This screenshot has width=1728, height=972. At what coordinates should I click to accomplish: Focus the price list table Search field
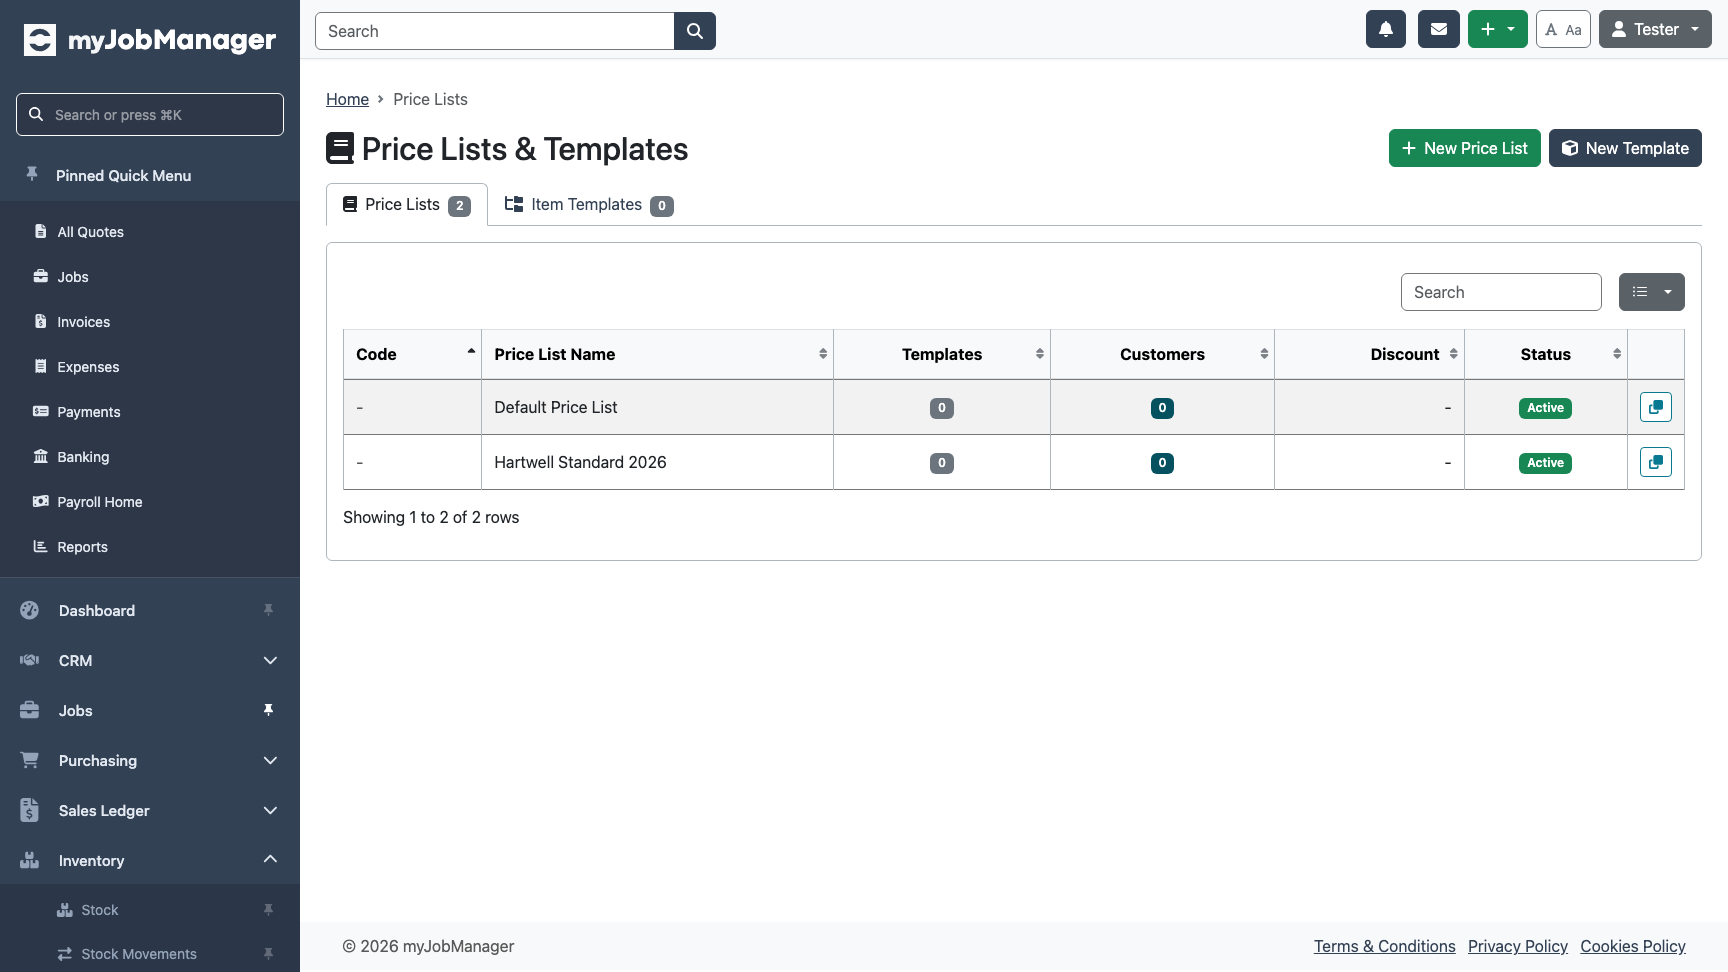pyautogui.click(x=1501, y=292)
